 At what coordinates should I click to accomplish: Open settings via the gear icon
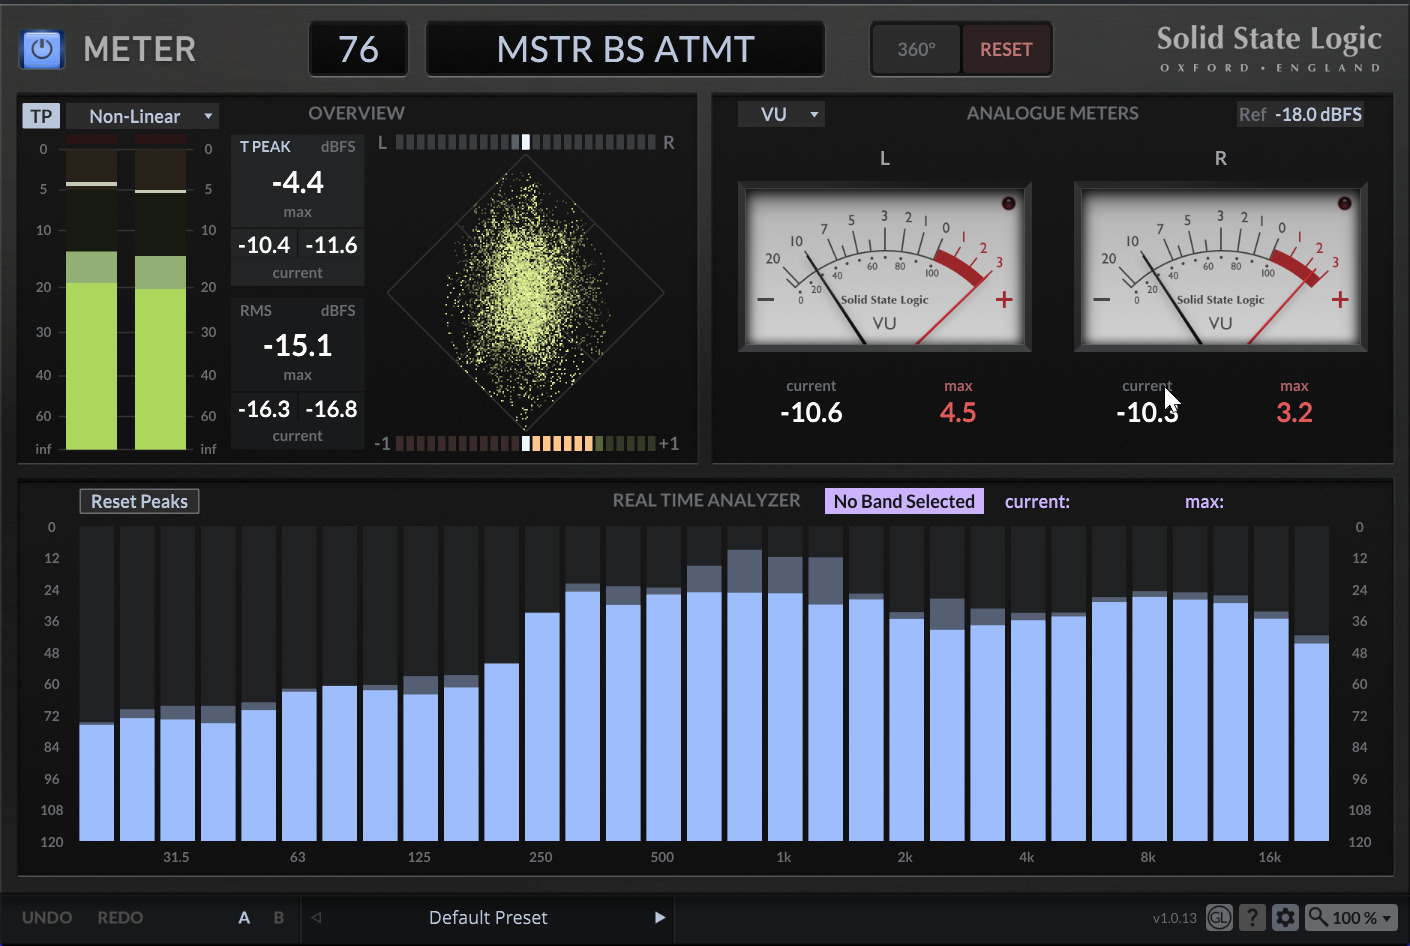pyautogui.click(x=1286, y=917)
